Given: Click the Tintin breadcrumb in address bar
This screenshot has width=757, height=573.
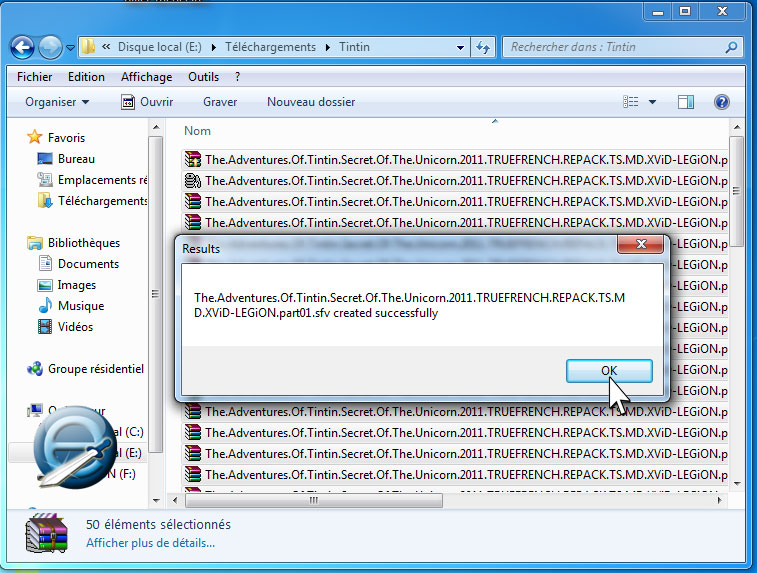Looking at the screenshot, I should [354, 47].
